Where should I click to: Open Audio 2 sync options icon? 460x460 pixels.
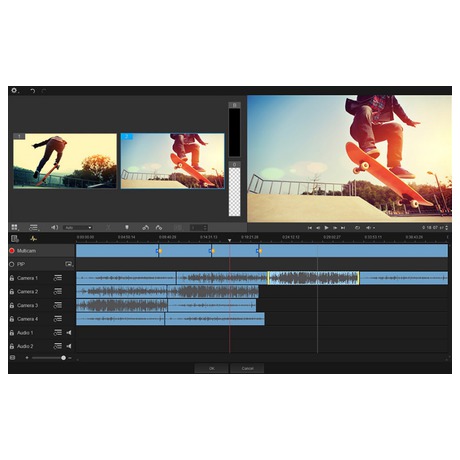coord(58,346)
